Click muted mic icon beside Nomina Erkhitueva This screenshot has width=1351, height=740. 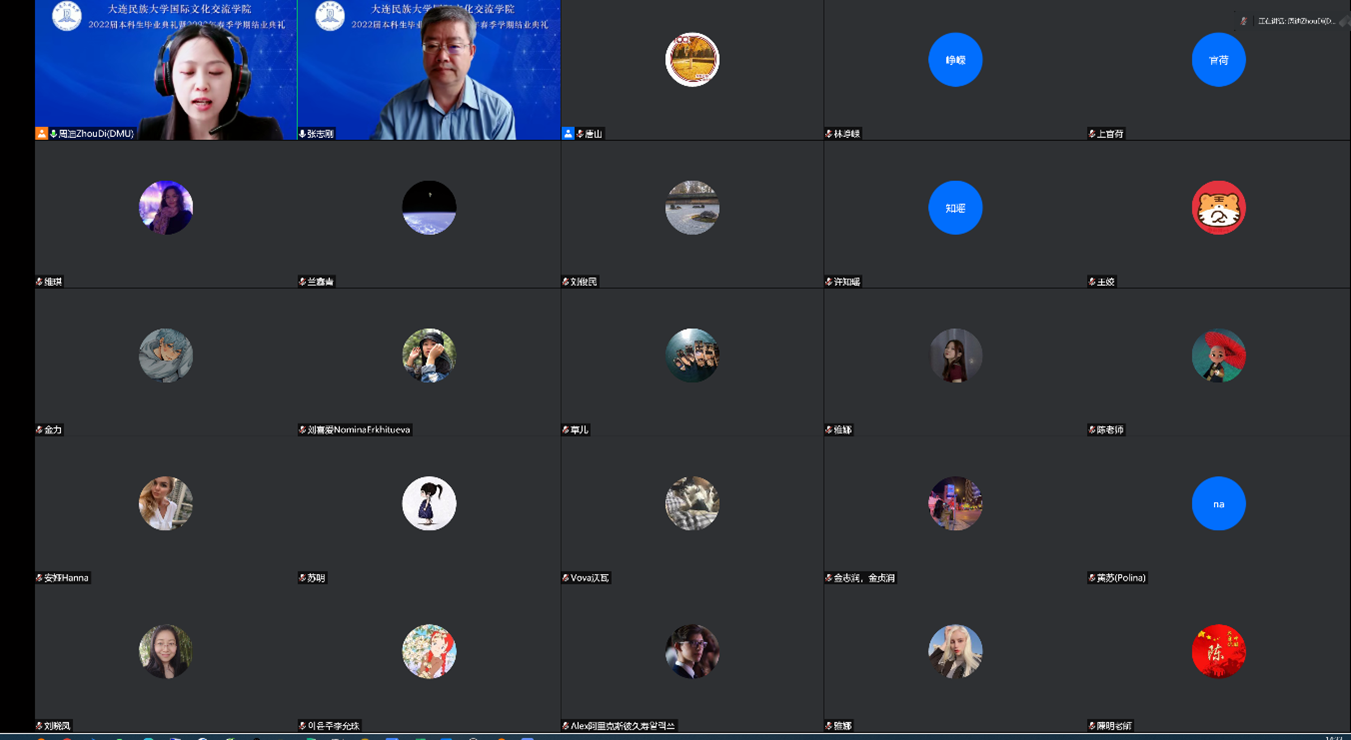303,430
